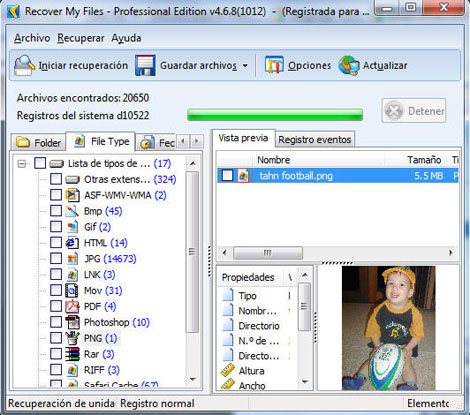Sort by the Tamaño column header
This screenshot has width=470, height=415.
pos(417,160)
